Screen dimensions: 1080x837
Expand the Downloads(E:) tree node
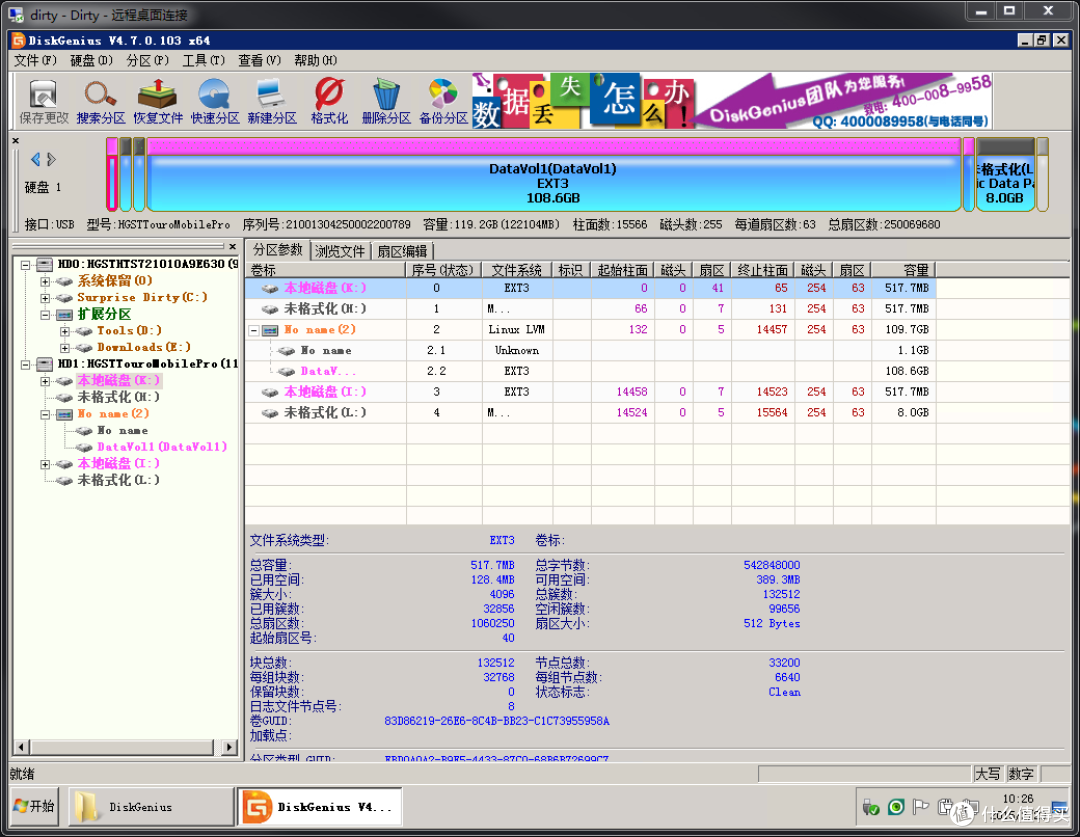(65, 347)
